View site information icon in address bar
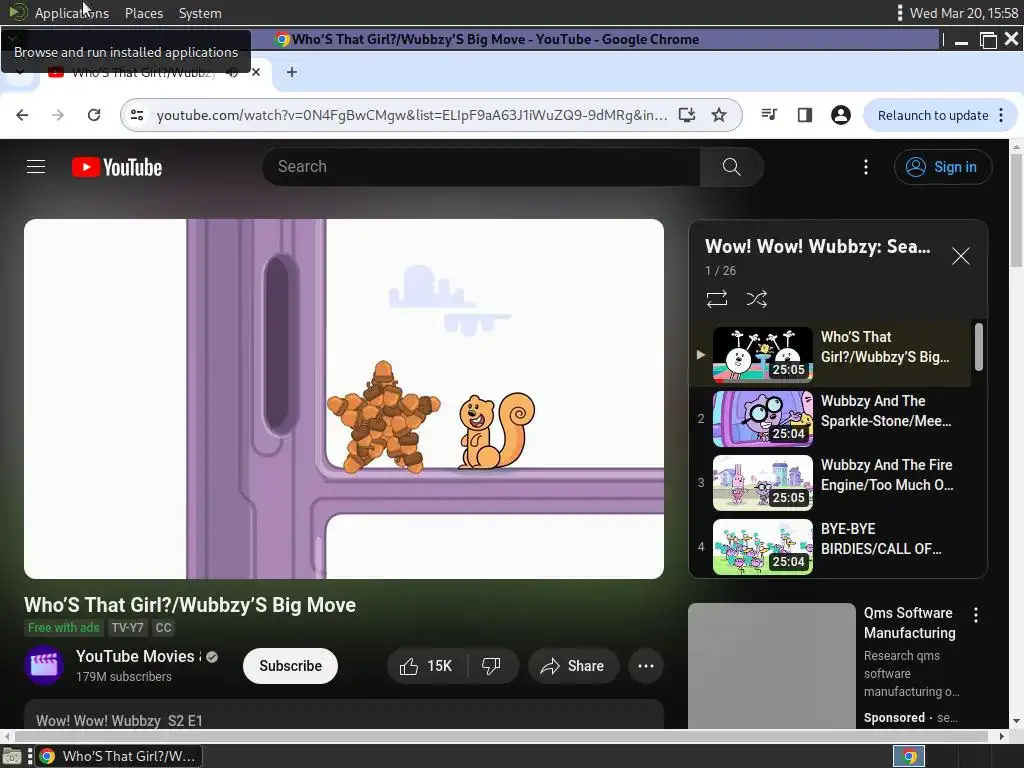The image size is (1024, 768). (x=137, y=115)
